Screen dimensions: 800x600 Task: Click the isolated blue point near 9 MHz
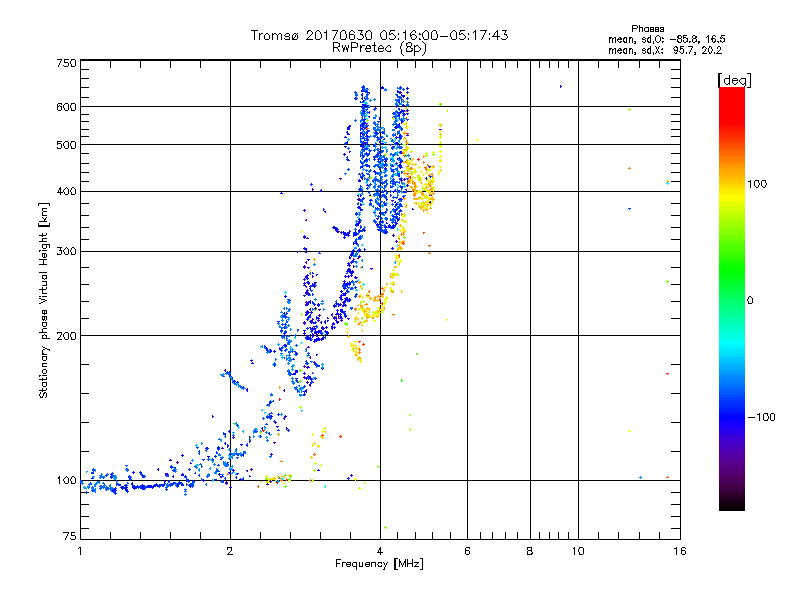(561, 86)
